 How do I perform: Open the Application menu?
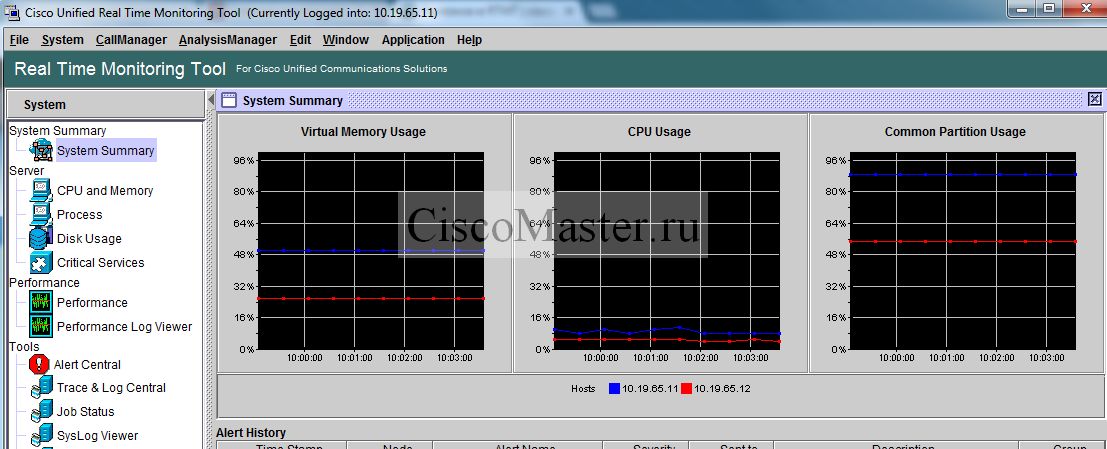pos(413,40)
